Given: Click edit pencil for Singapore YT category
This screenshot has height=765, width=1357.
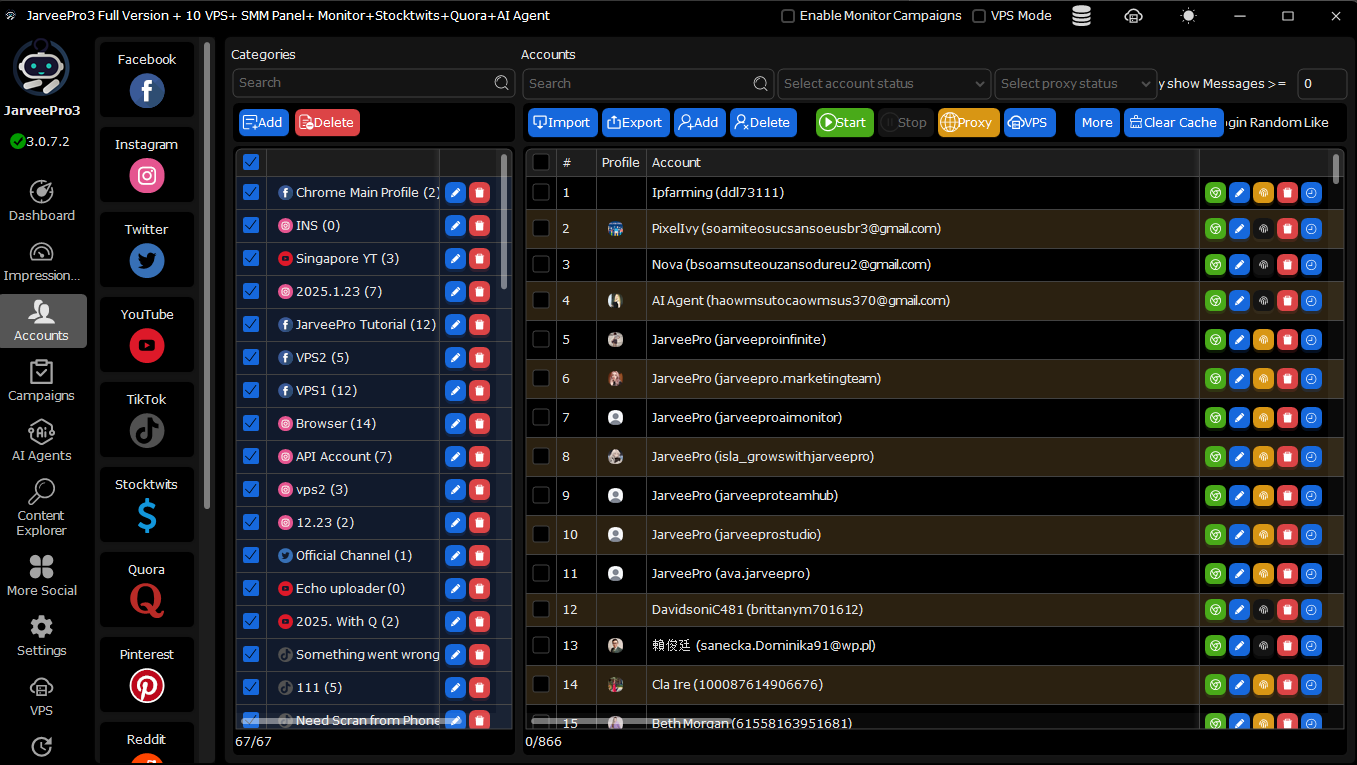Looking at the screenshot, I should [x=455, y=259].
